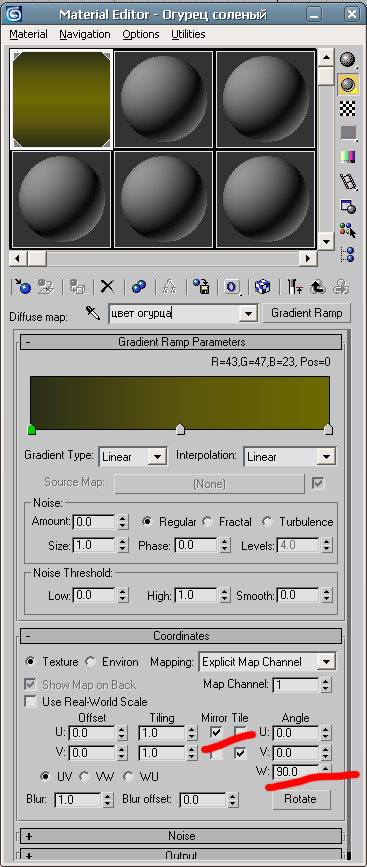Image resolution: width=367 pixels, height=867 pixels.
Task: Toggle the Backlight icon in side toolbar
Action: [x=348, y=84]
